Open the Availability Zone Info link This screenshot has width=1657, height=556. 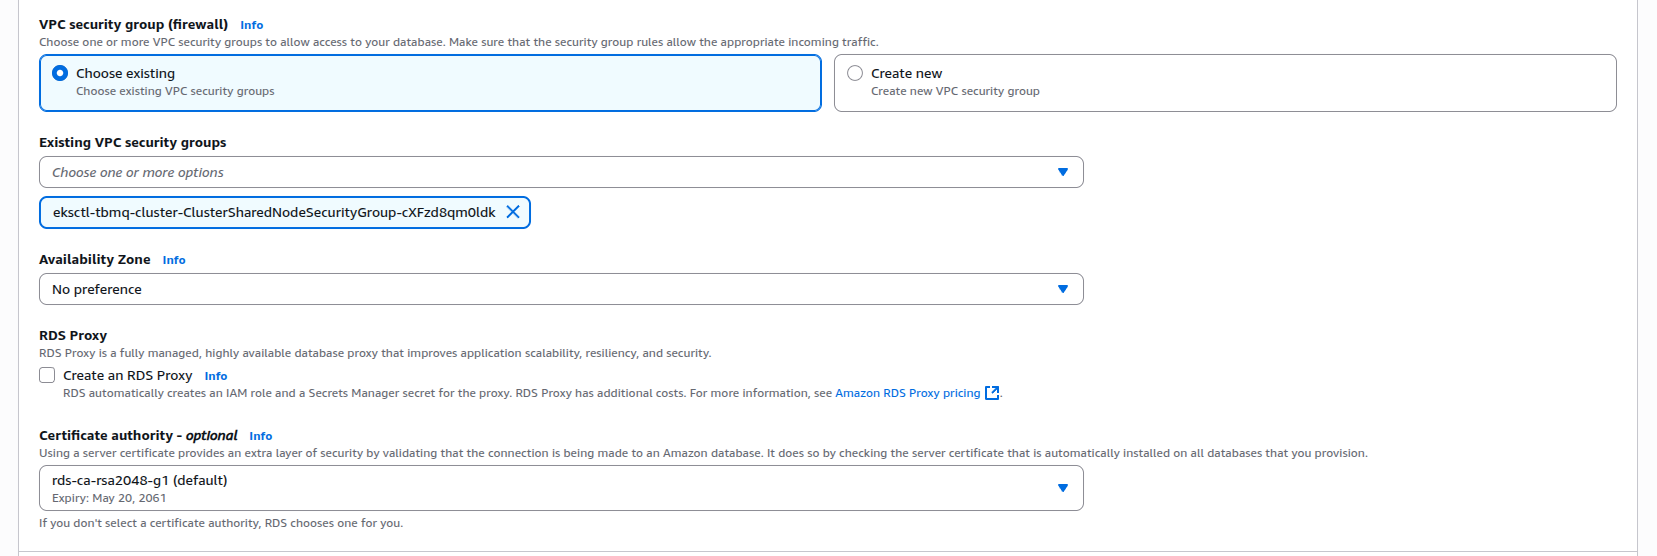click(174, 260)
